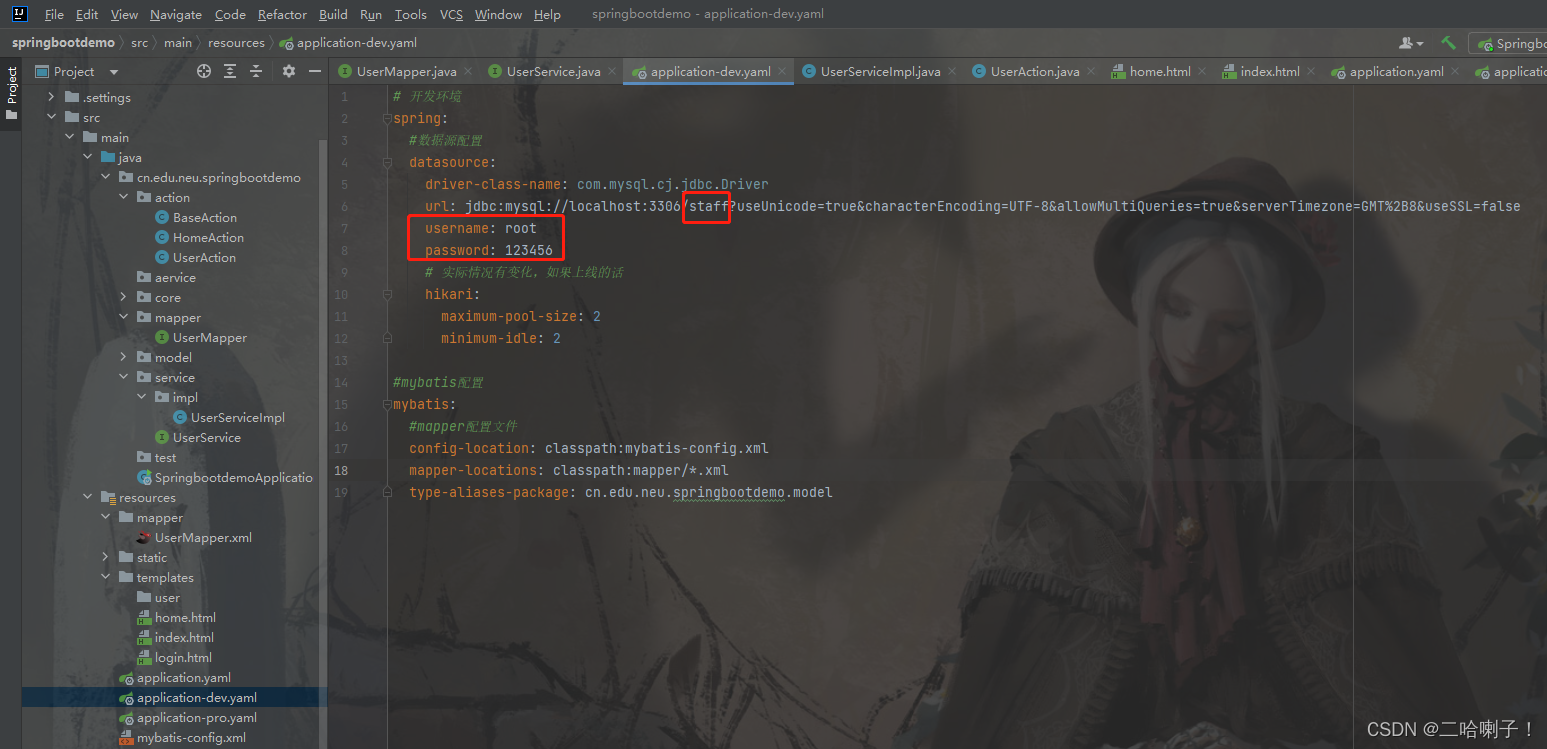
Task: Open the Build menu
Action: 333,14
